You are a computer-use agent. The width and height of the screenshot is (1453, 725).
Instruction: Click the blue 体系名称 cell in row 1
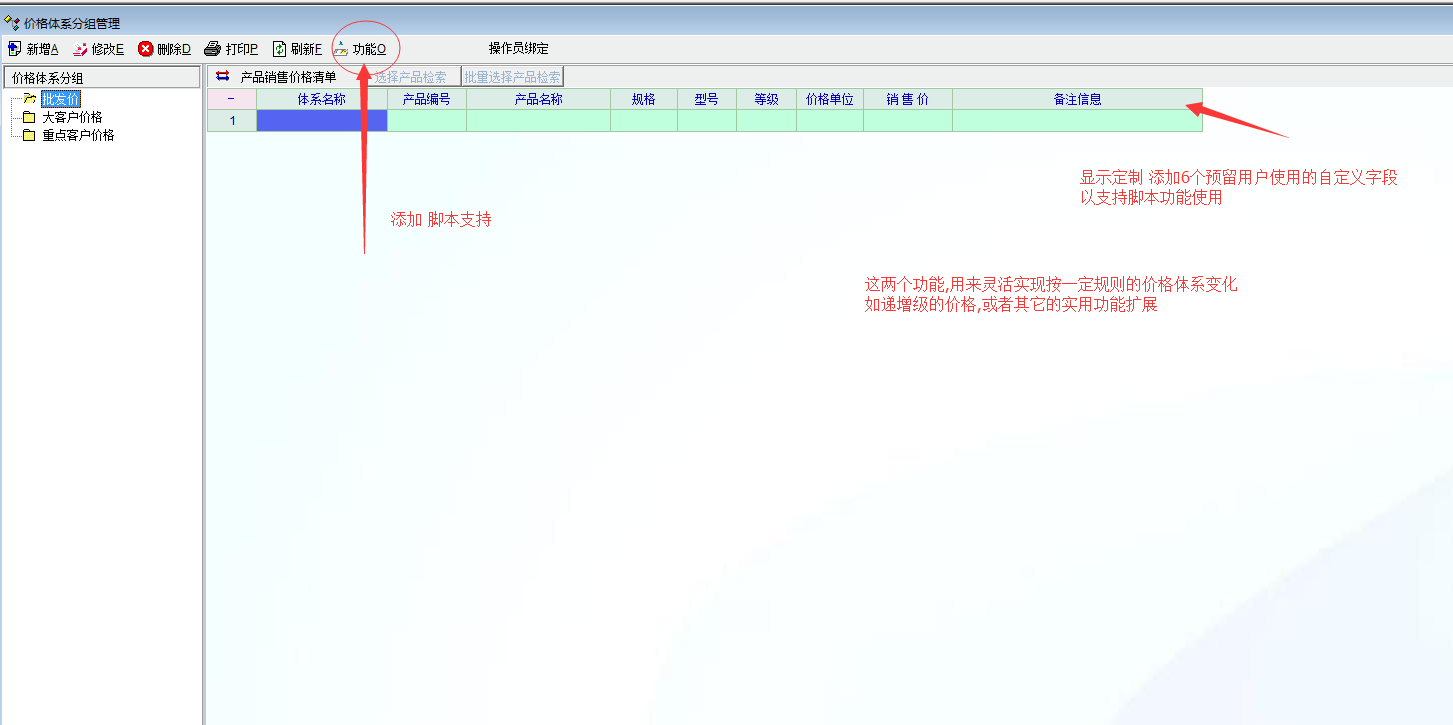(321, 121)
